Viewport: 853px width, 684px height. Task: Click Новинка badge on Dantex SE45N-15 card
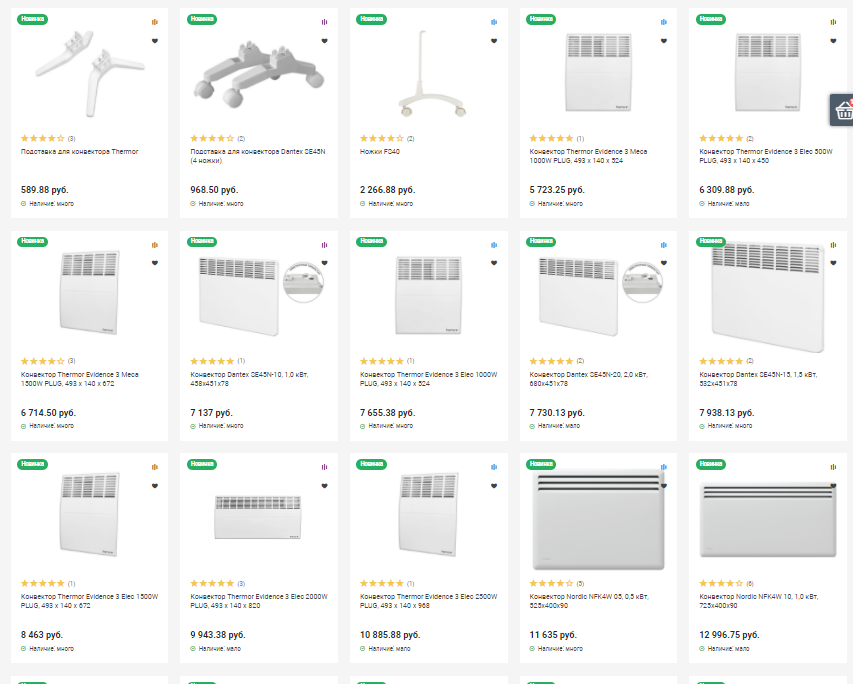pyautogui.click(x=711, y=241)
